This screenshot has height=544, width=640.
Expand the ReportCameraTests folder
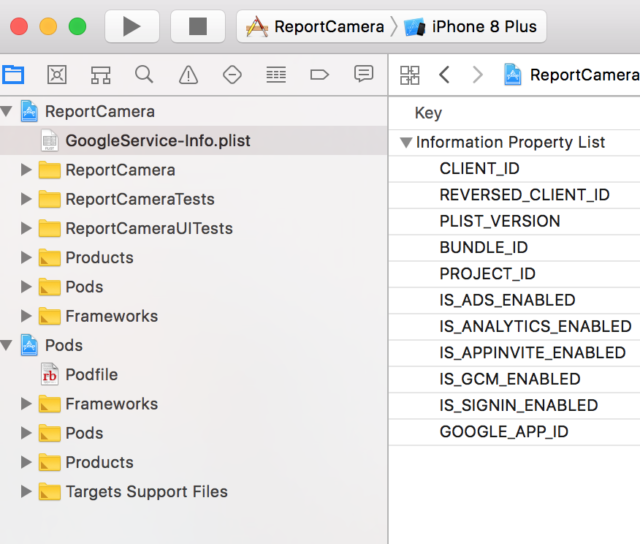tap(26, 199)
